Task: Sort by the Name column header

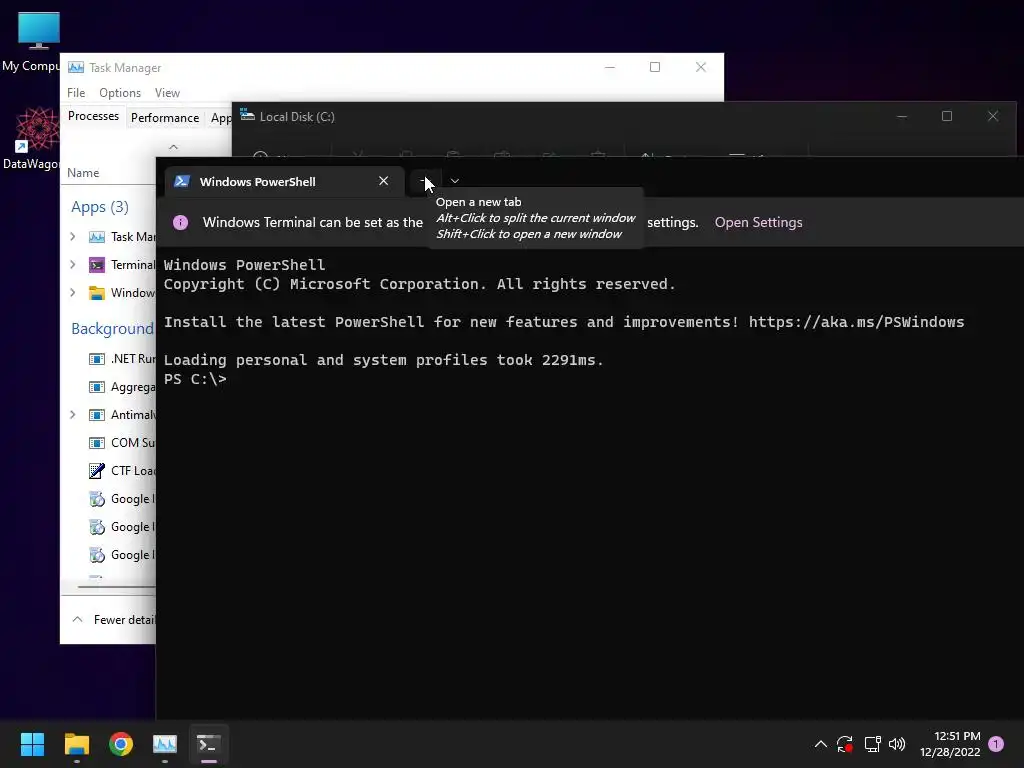Action: [83, 172]
